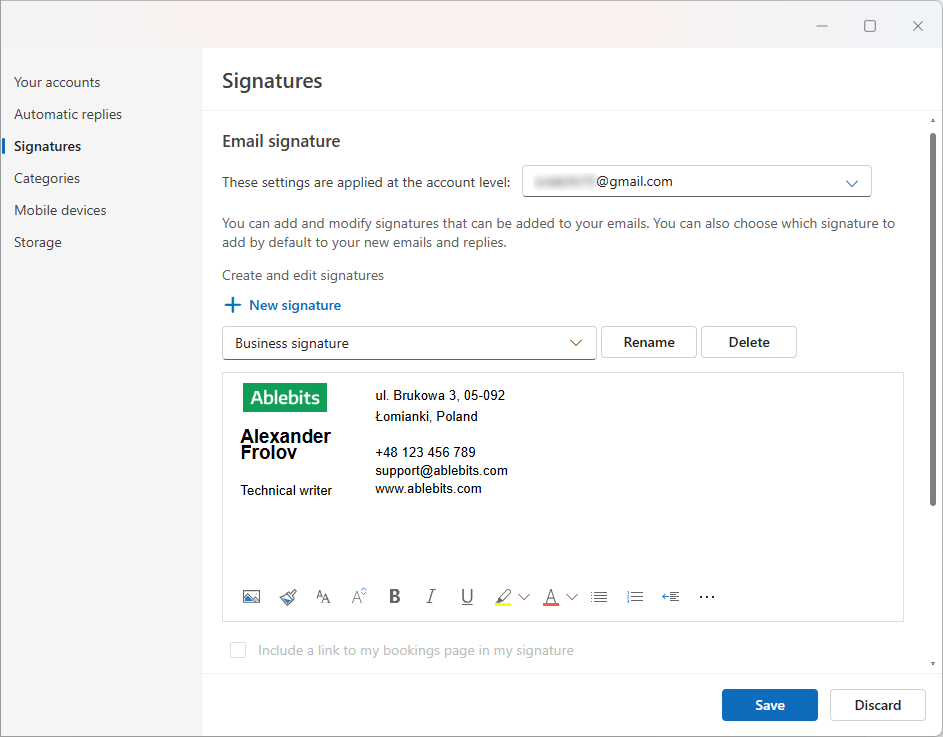Change the font size with the icon
Image resolution: width=943 pixels, height=737 pixels.
tap(359, 596)
